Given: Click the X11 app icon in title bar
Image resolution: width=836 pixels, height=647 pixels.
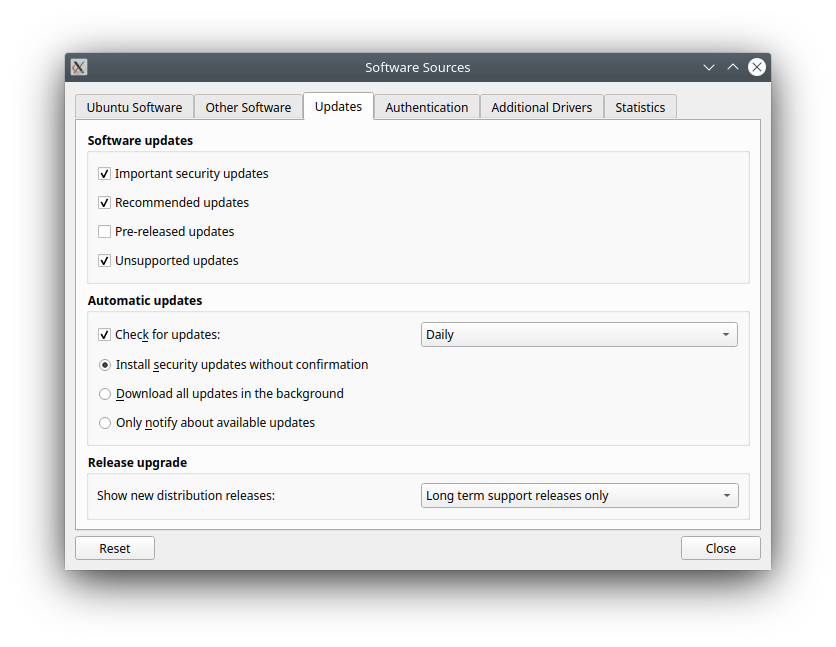Looking at the screenshot, I should click(x=79, y=67).
